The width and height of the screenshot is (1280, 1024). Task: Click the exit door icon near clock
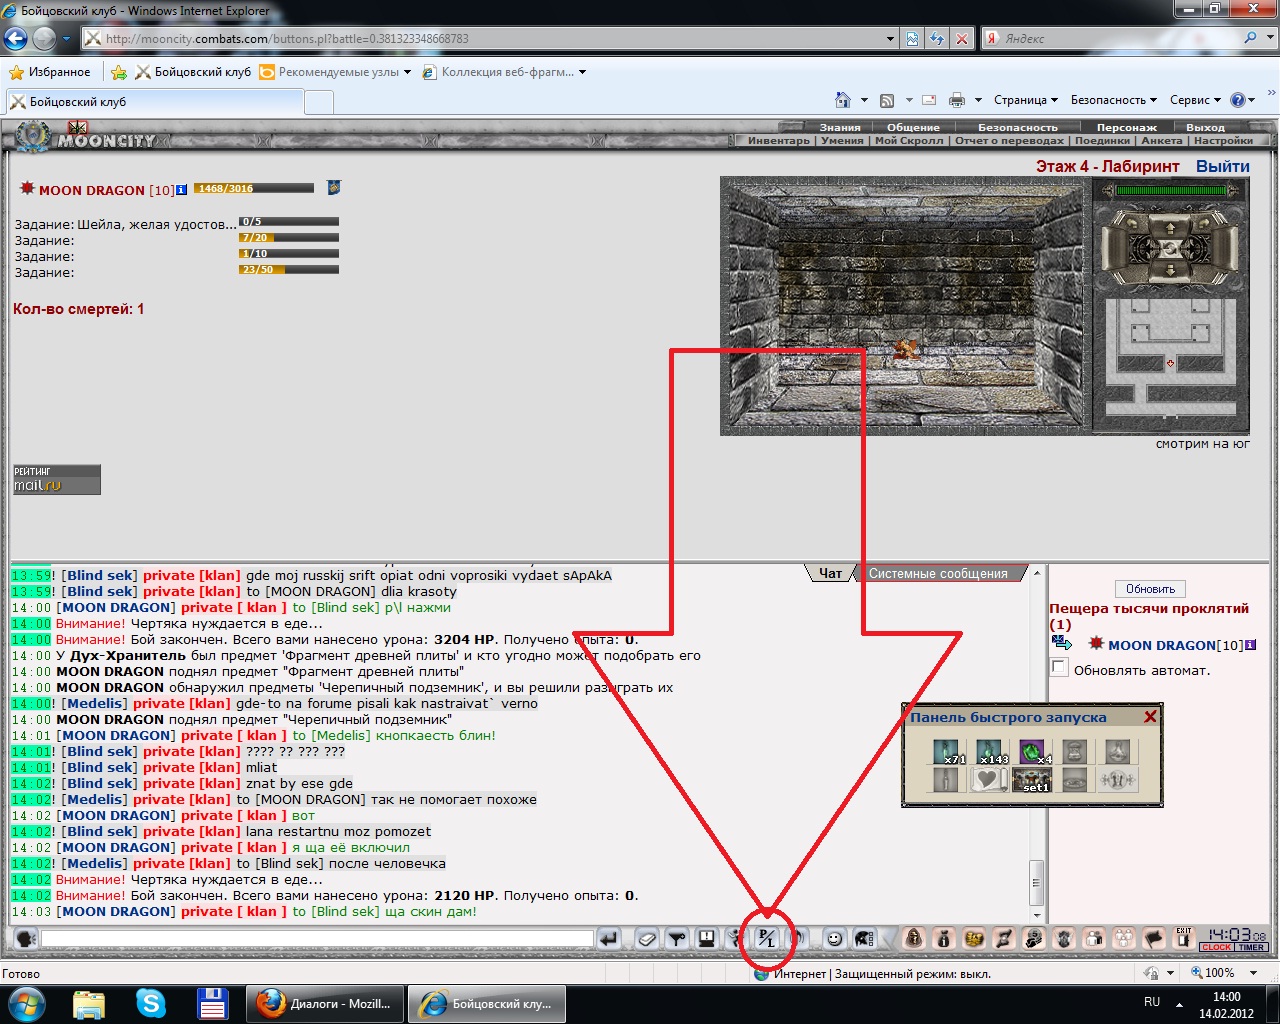[1184, 938]
